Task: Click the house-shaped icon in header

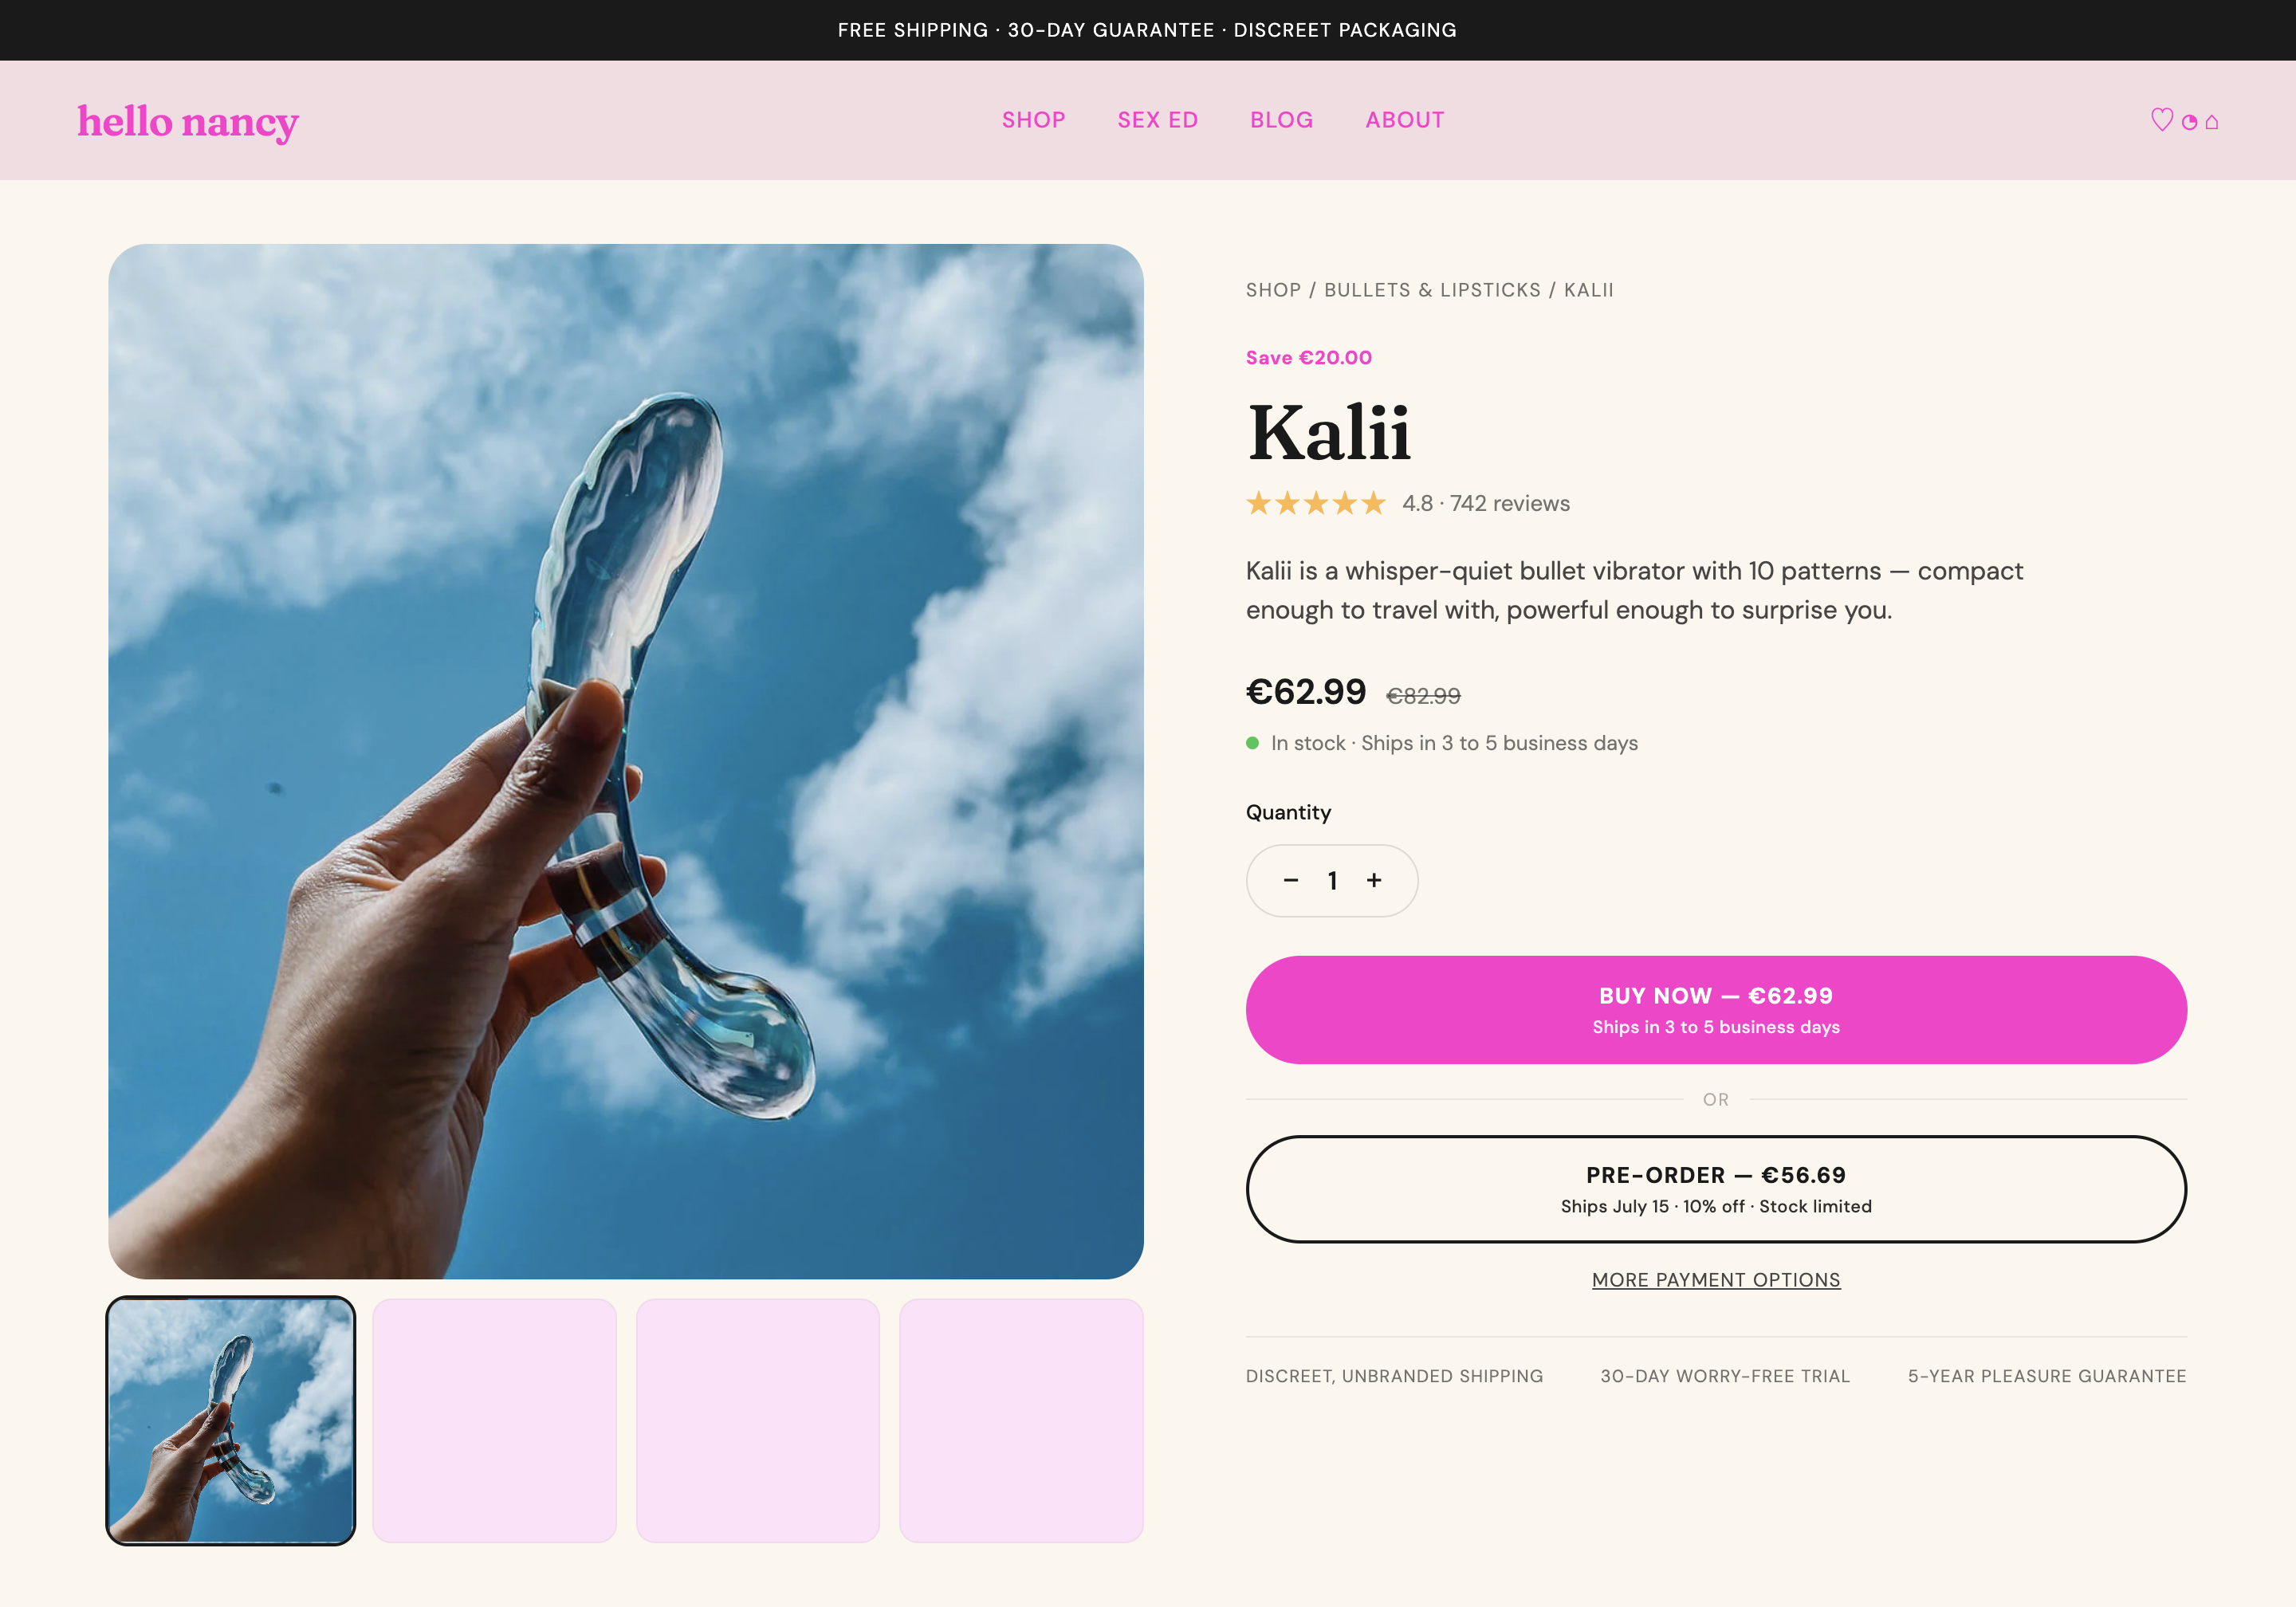Action: coord(2212,122)
